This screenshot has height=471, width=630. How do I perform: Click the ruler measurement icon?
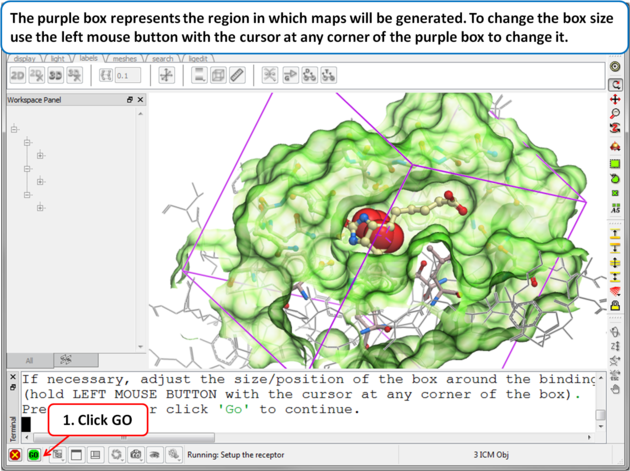tap(237, 76)
